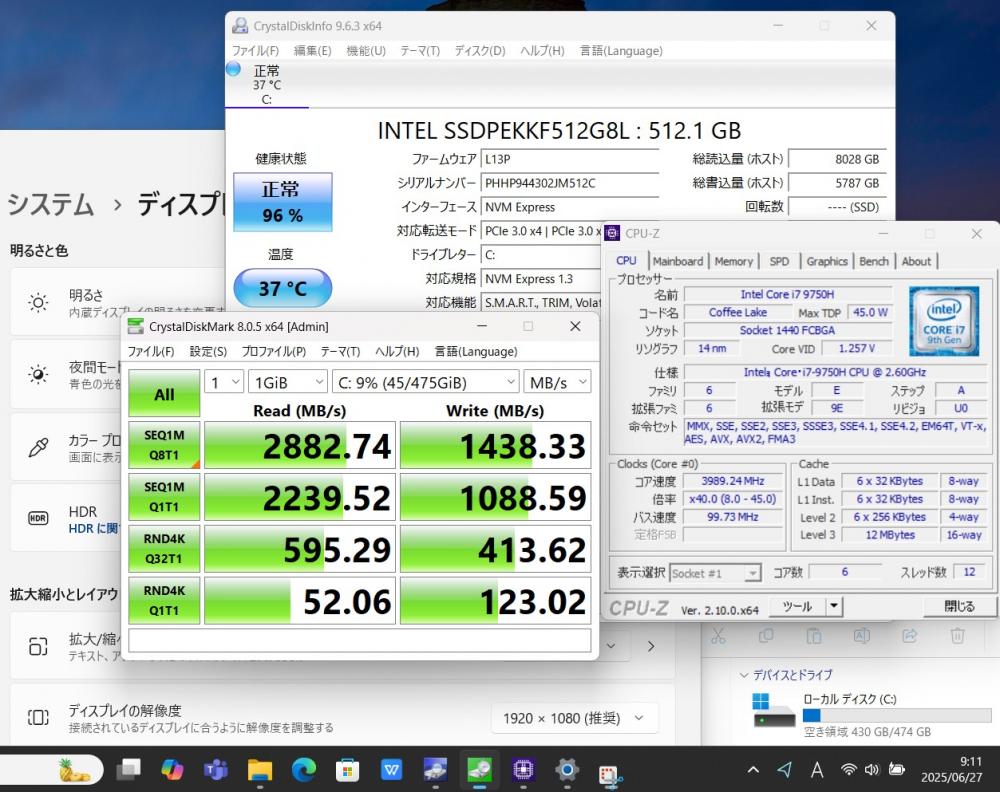Run RND4K Q1T1 benchmark
This screenshot has height=792, width=1000.
coord(164,601)
